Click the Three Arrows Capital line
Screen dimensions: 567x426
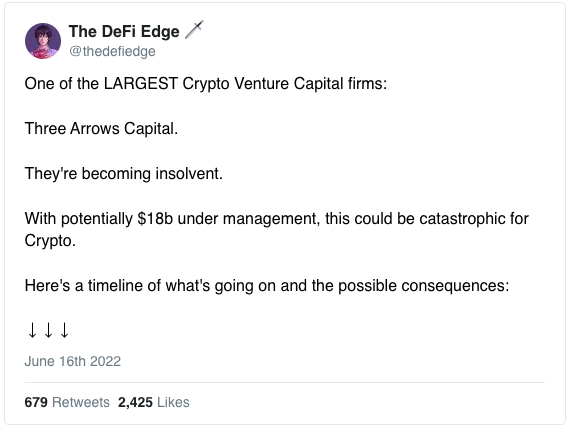101,128
